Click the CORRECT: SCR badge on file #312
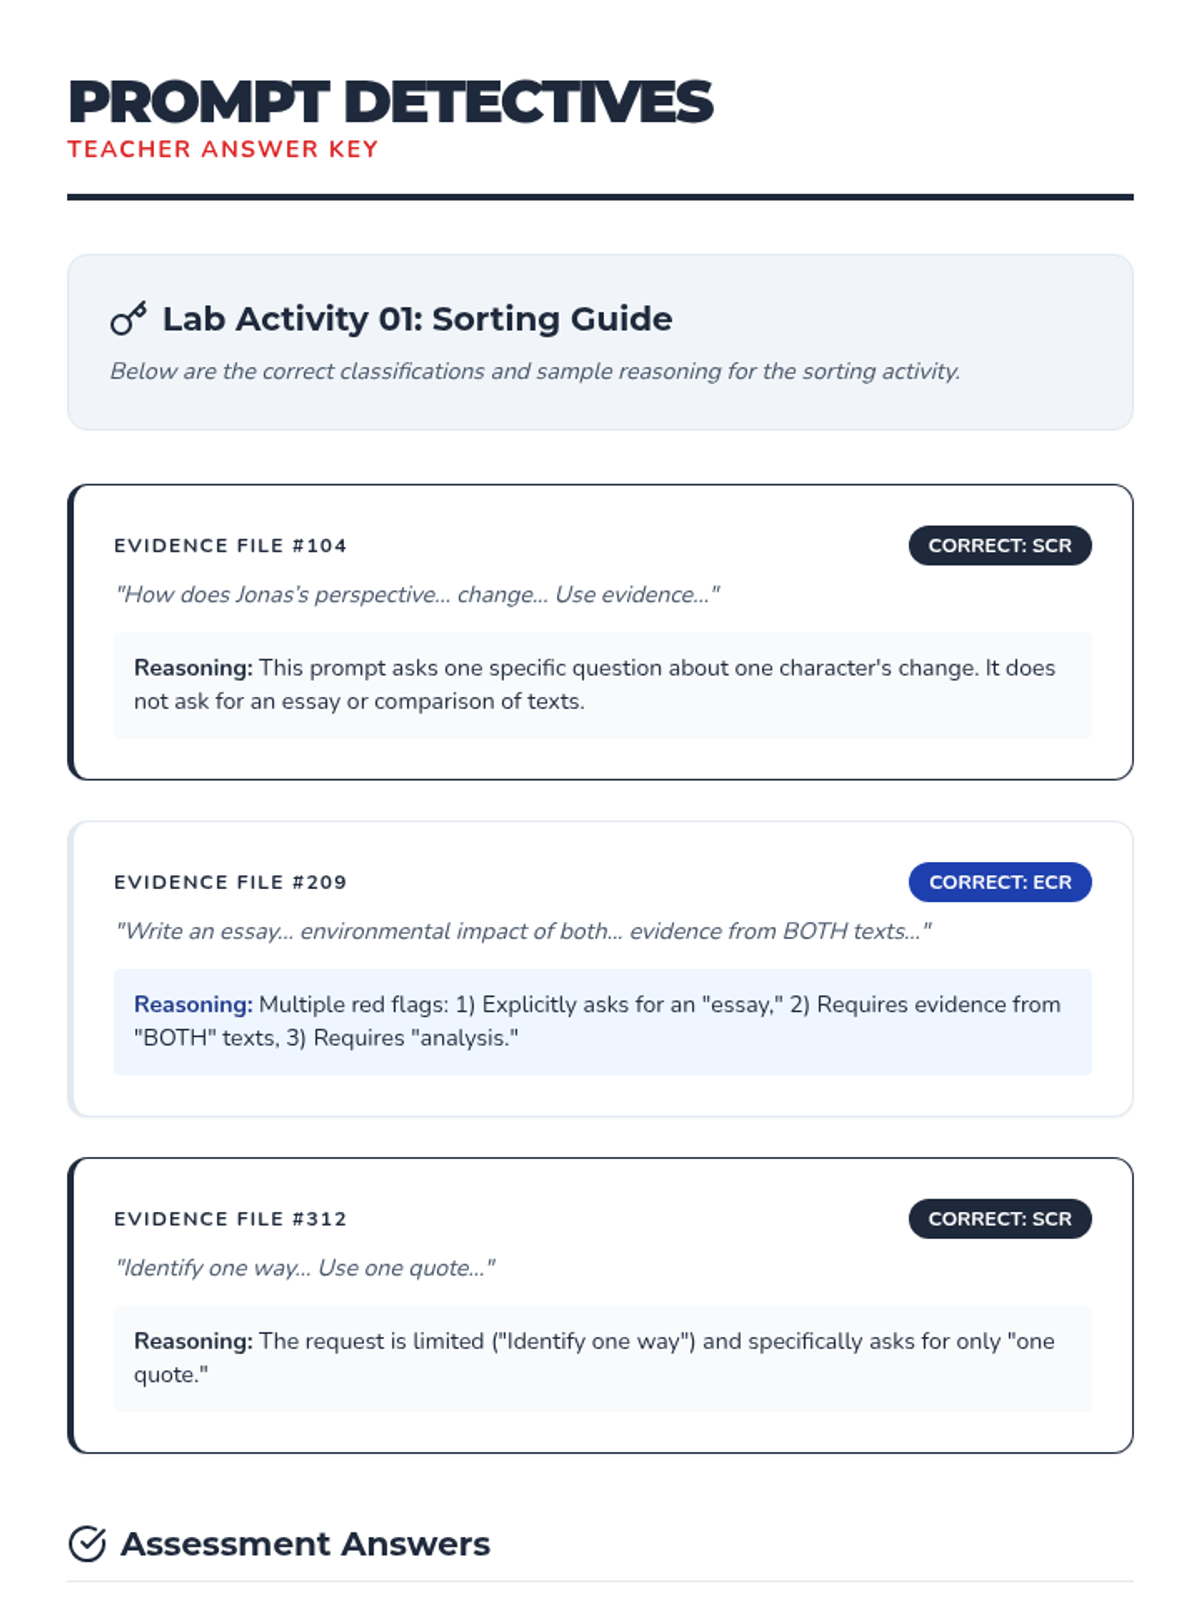Screen dimensions: 1200x1600 (x=999, y=1219)
